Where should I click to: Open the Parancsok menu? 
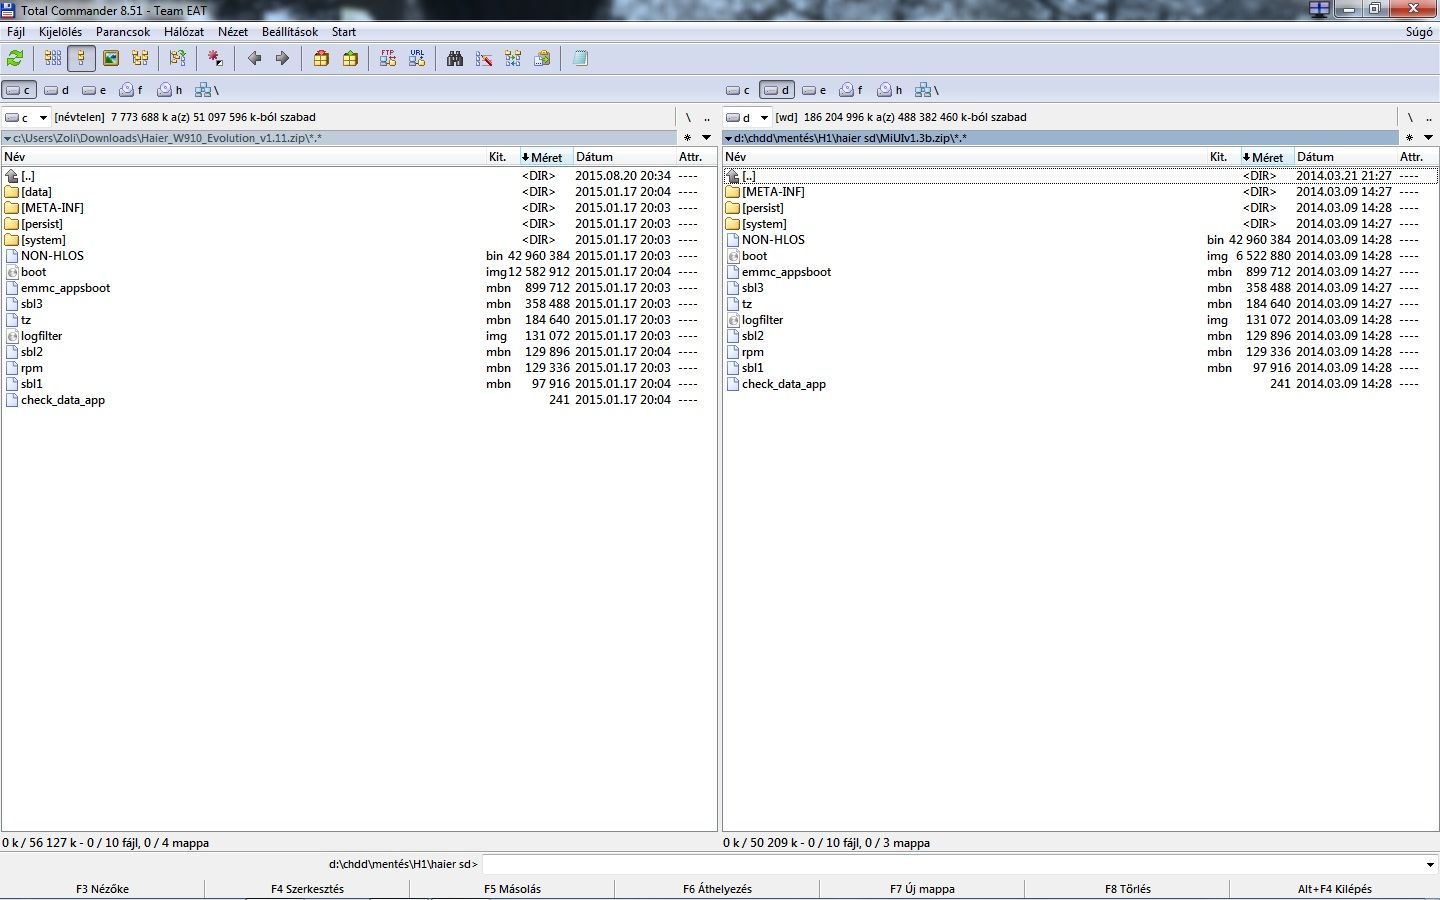point(123,32)
